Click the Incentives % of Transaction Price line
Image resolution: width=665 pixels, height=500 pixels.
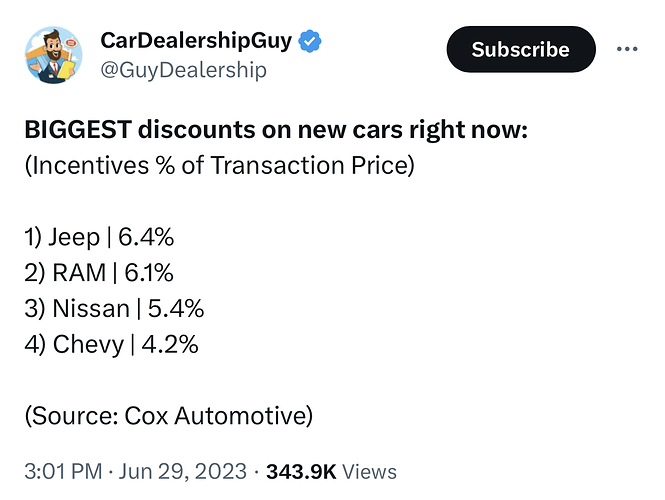coord(220,165)
